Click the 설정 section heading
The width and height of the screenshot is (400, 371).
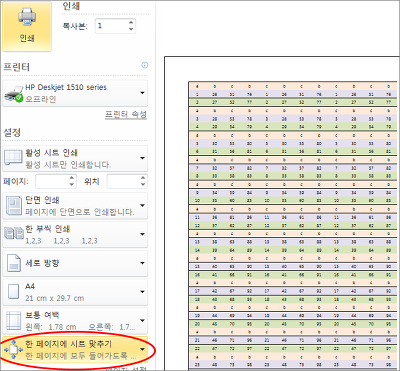coord(12,132)
